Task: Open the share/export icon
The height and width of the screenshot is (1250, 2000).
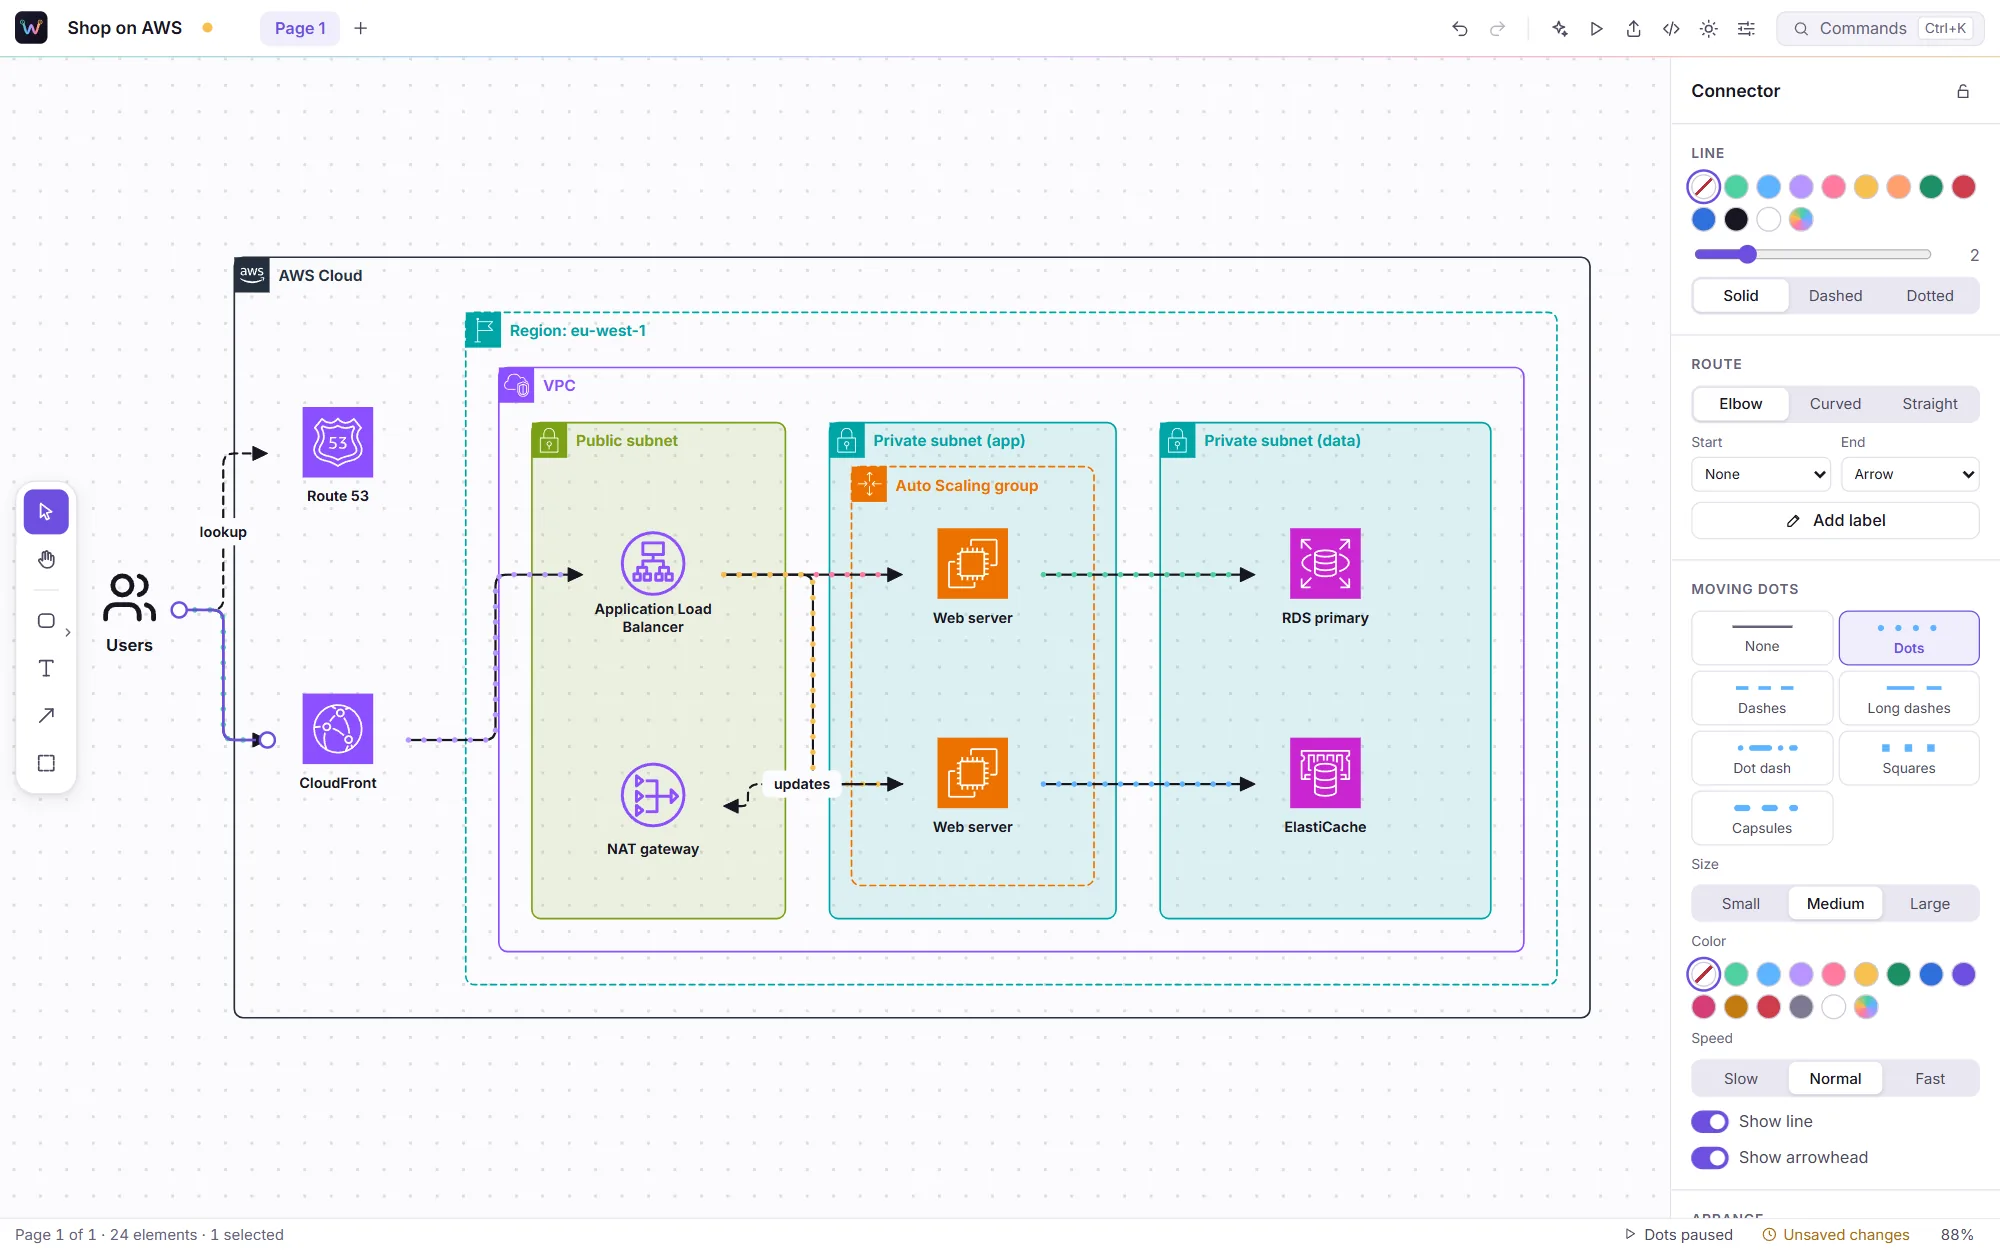Action: pos(1634,29)
